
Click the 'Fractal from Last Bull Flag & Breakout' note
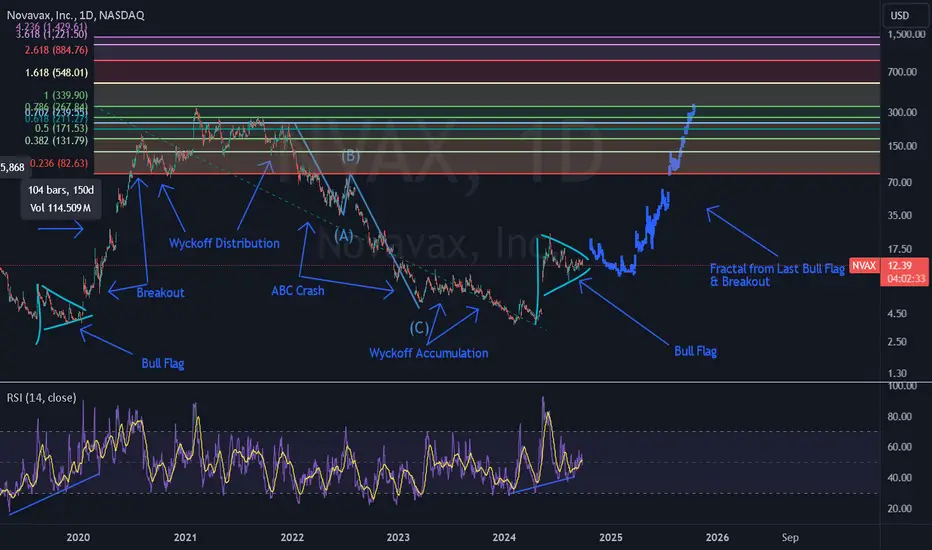coord(777,275)
